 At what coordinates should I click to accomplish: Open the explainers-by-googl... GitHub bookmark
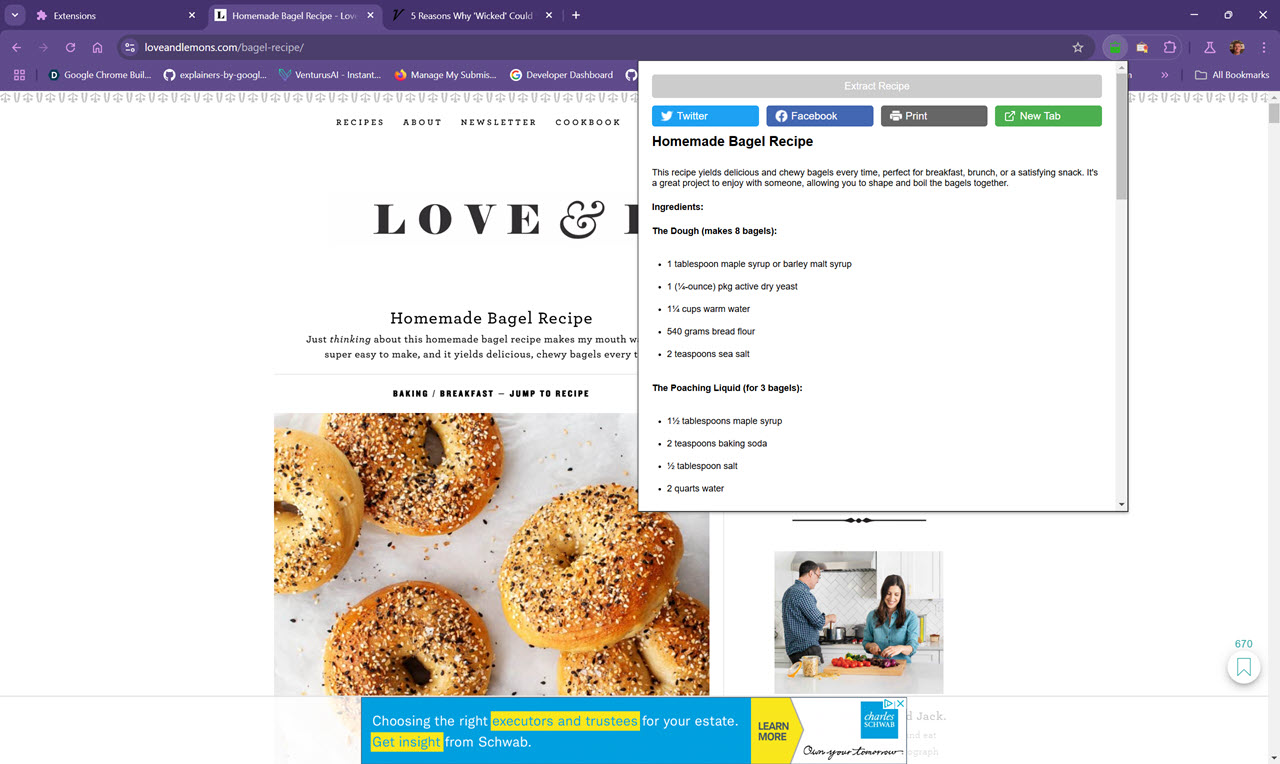click(x=214, y=75)
